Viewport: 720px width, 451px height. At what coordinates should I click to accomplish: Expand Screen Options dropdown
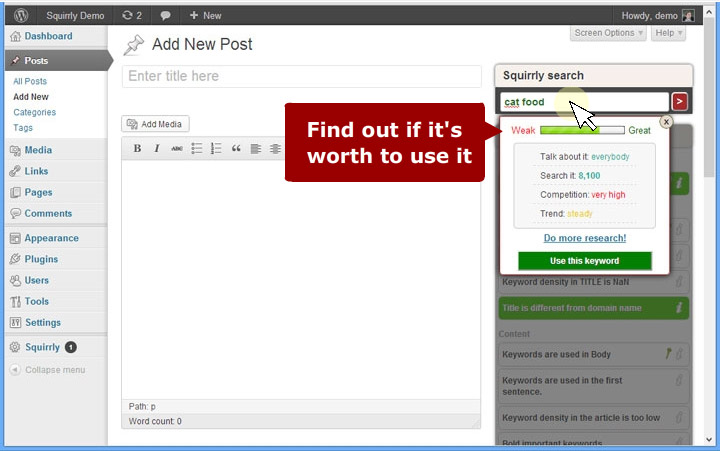point(608,33)
